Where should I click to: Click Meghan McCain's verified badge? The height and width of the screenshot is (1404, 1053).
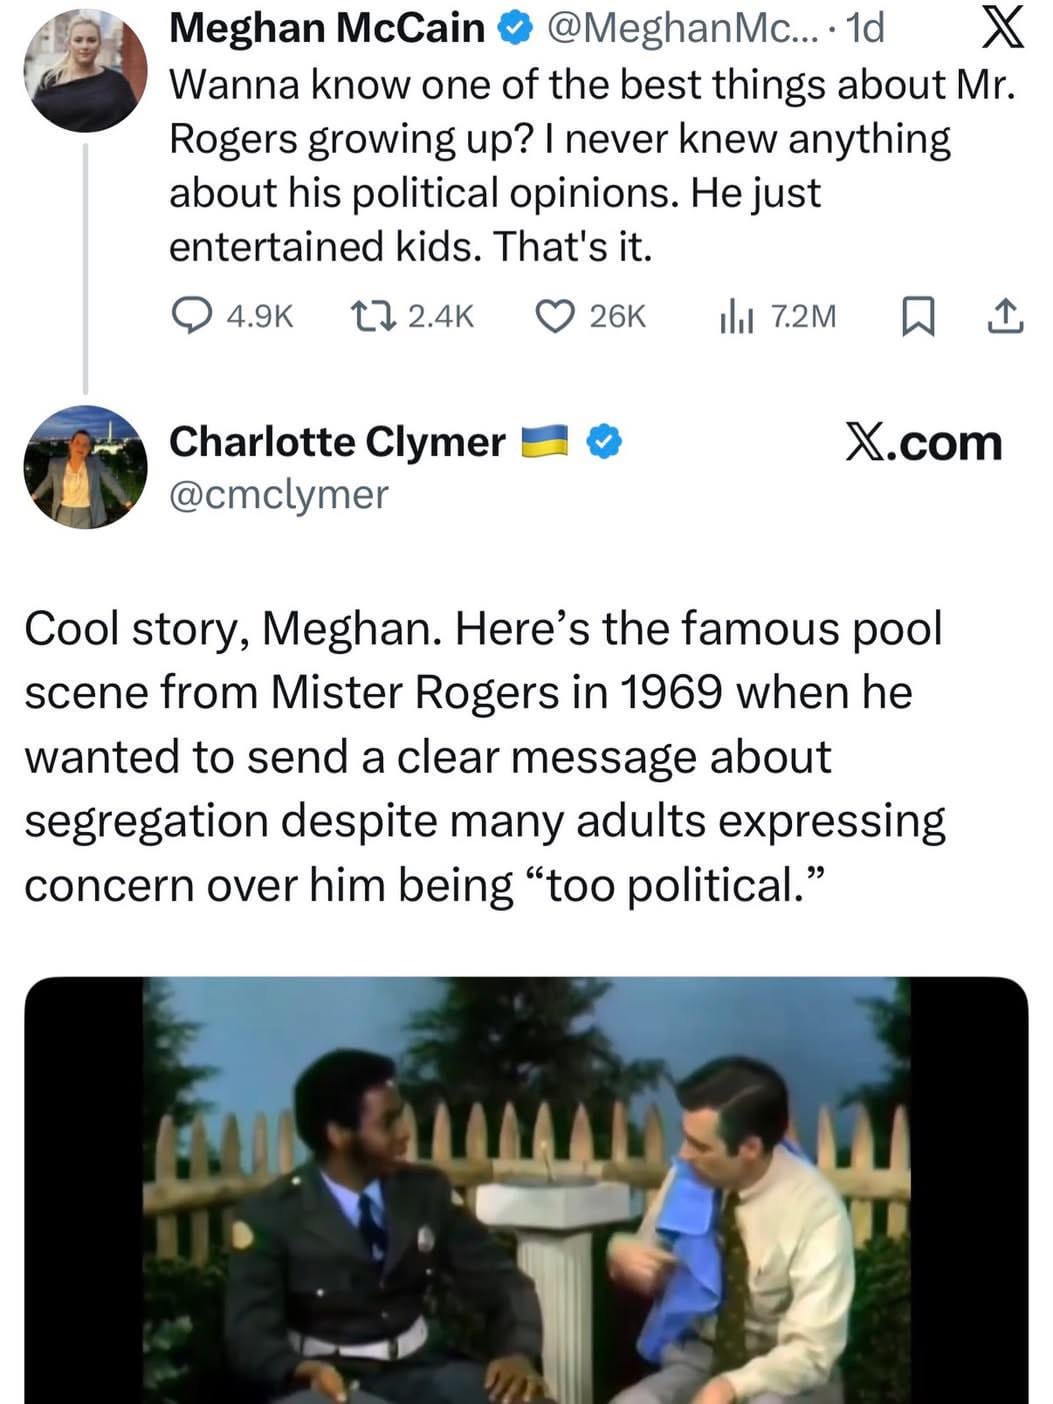tap(515, 29)
